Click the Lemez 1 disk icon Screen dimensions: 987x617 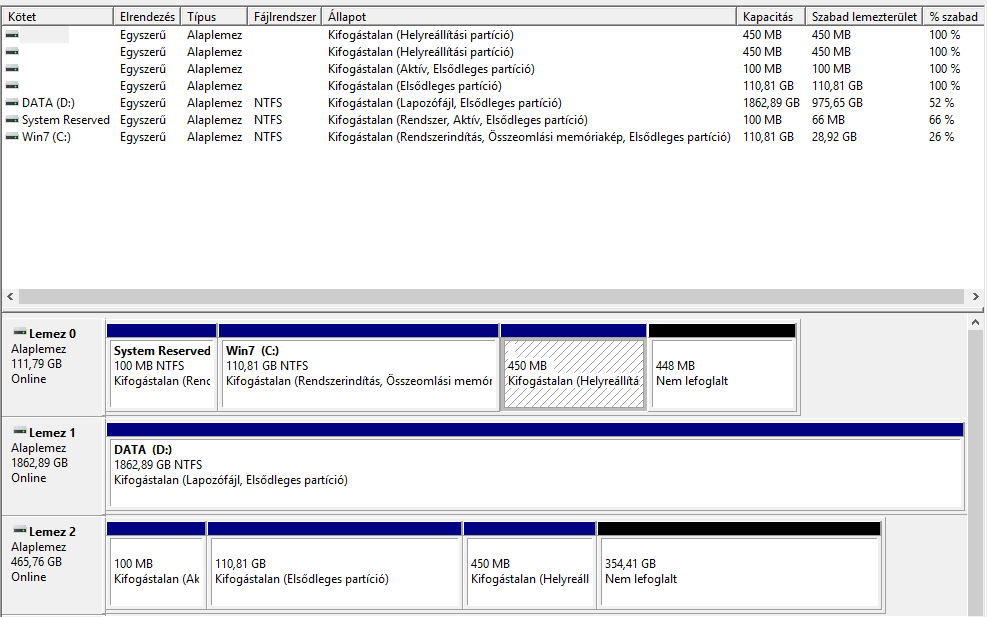tap(20, 432)
